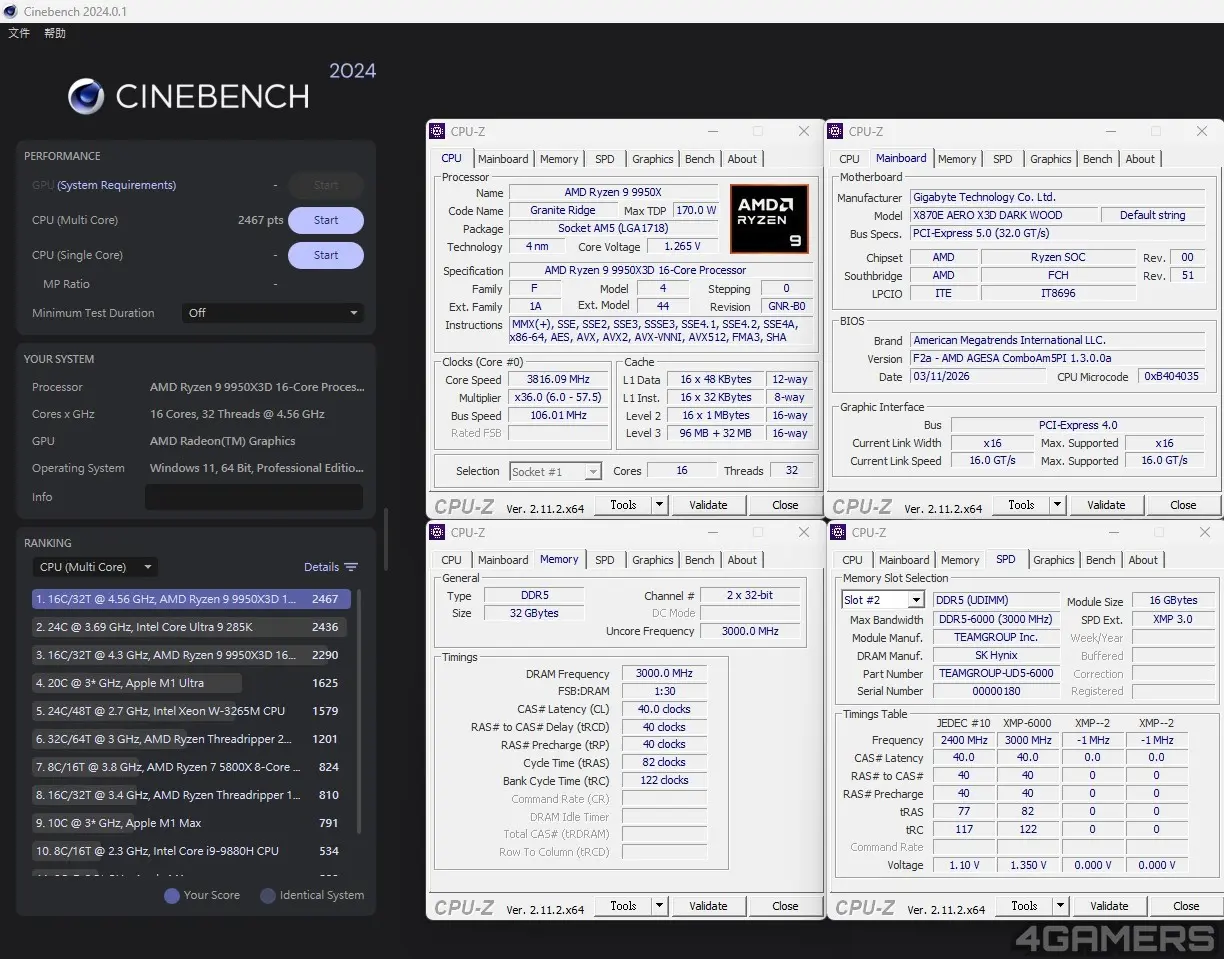Click Validate in Mainboard window
This screenshot has height=959, width=1224.
pos(1106,505)
